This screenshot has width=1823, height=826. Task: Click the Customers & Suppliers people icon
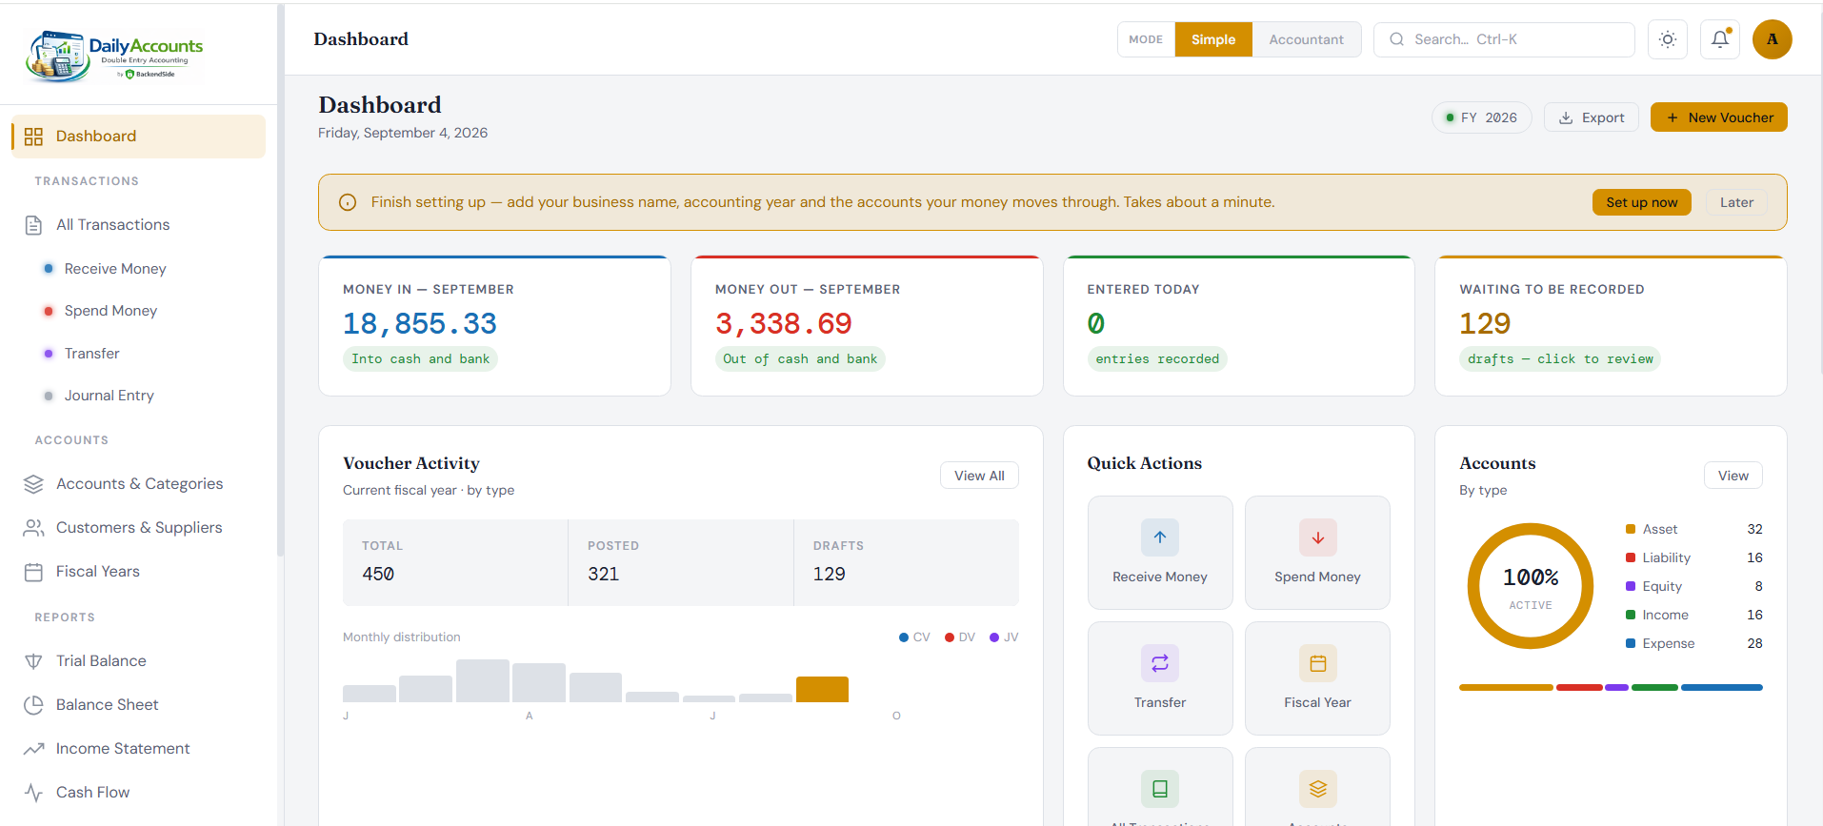(x=34, y=528)
